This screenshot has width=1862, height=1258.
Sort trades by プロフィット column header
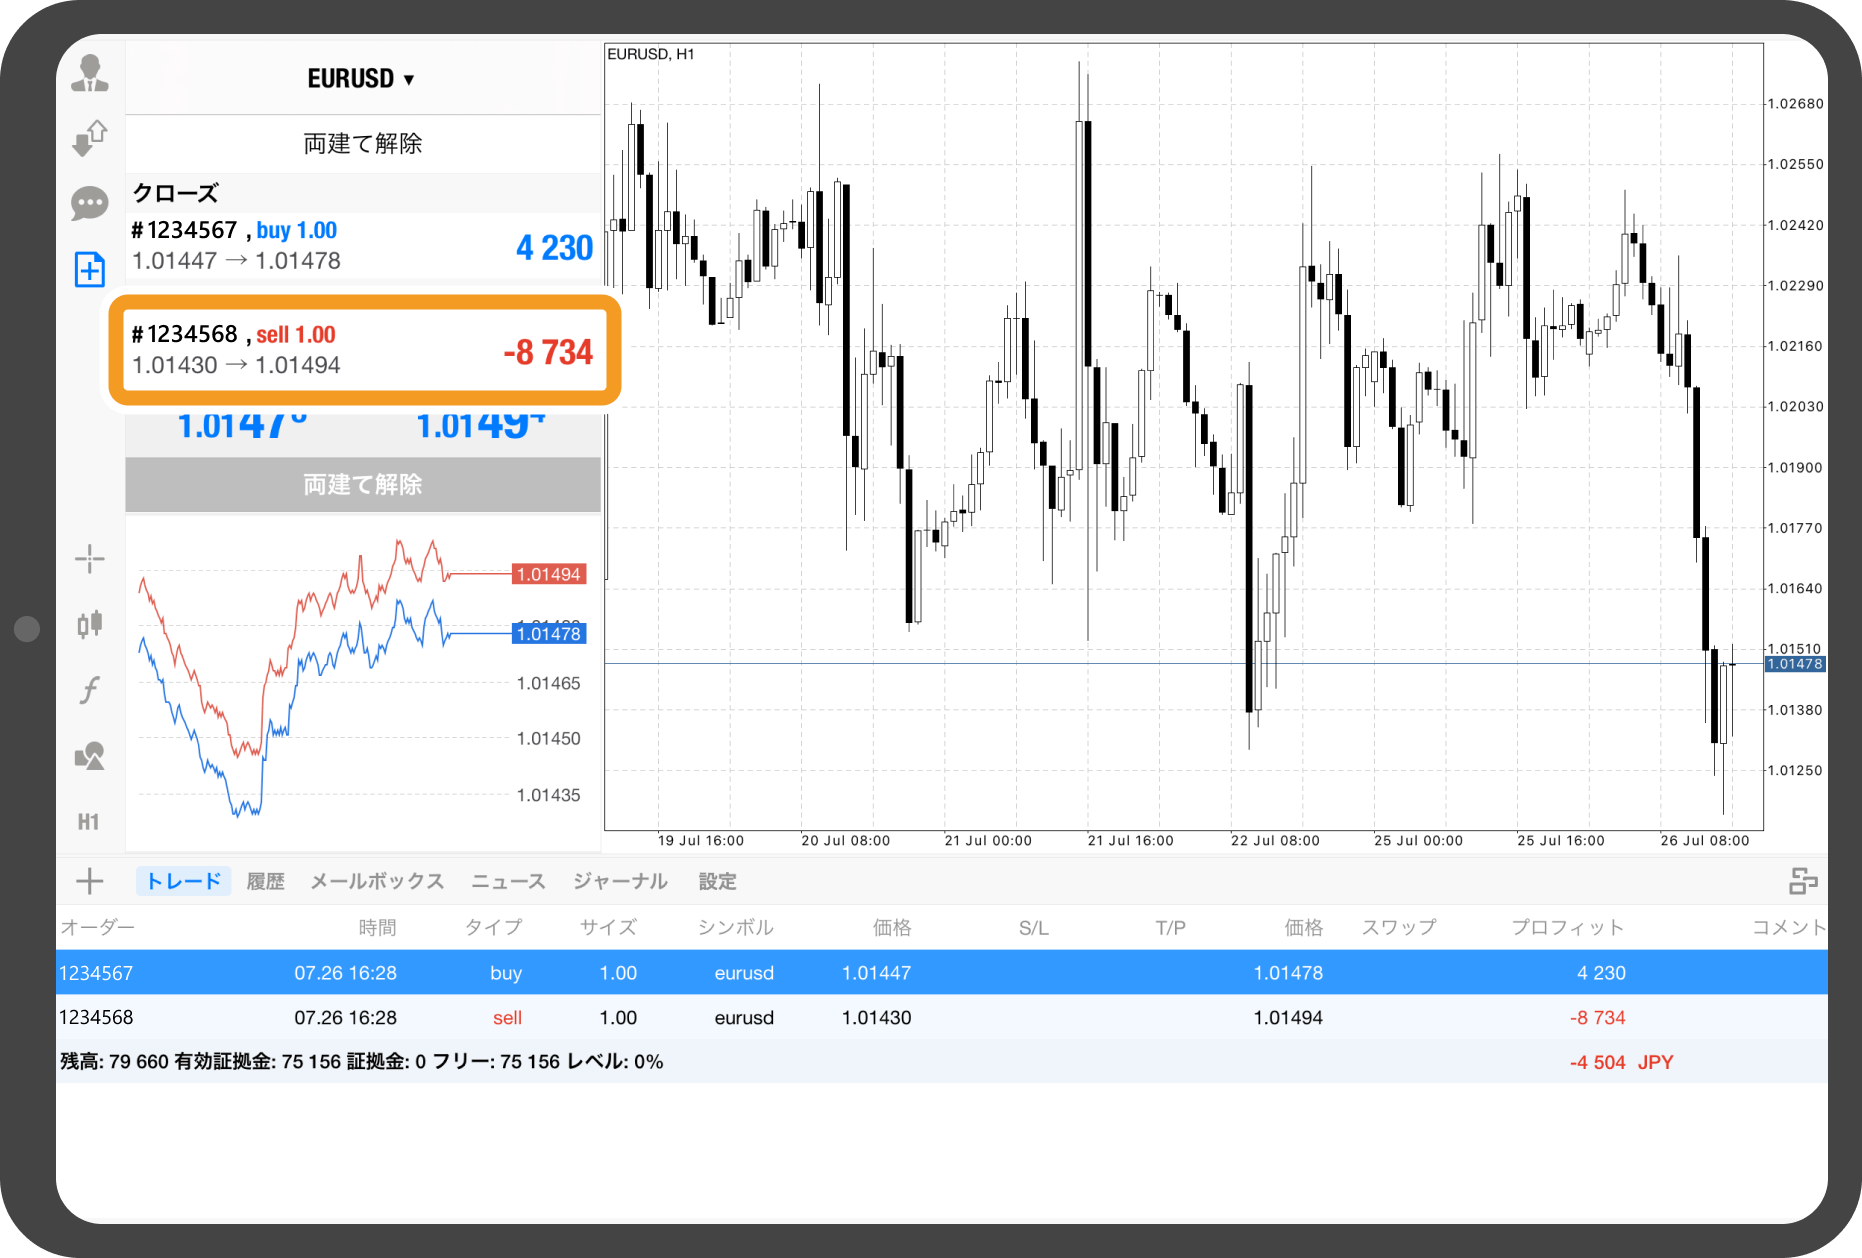[x=1567, y=927]
